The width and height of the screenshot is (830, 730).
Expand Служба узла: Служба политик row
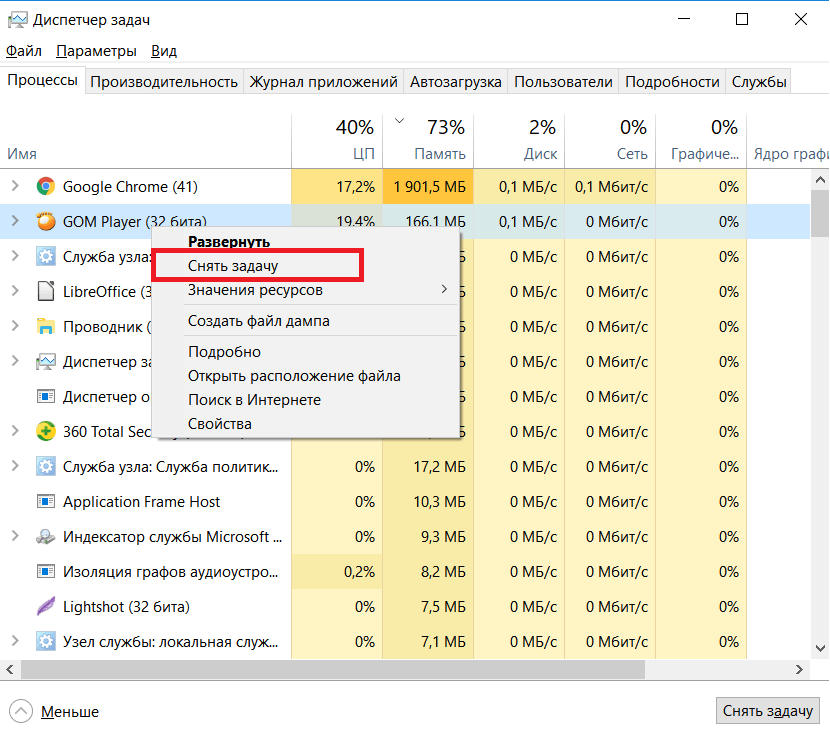(15, 465)
